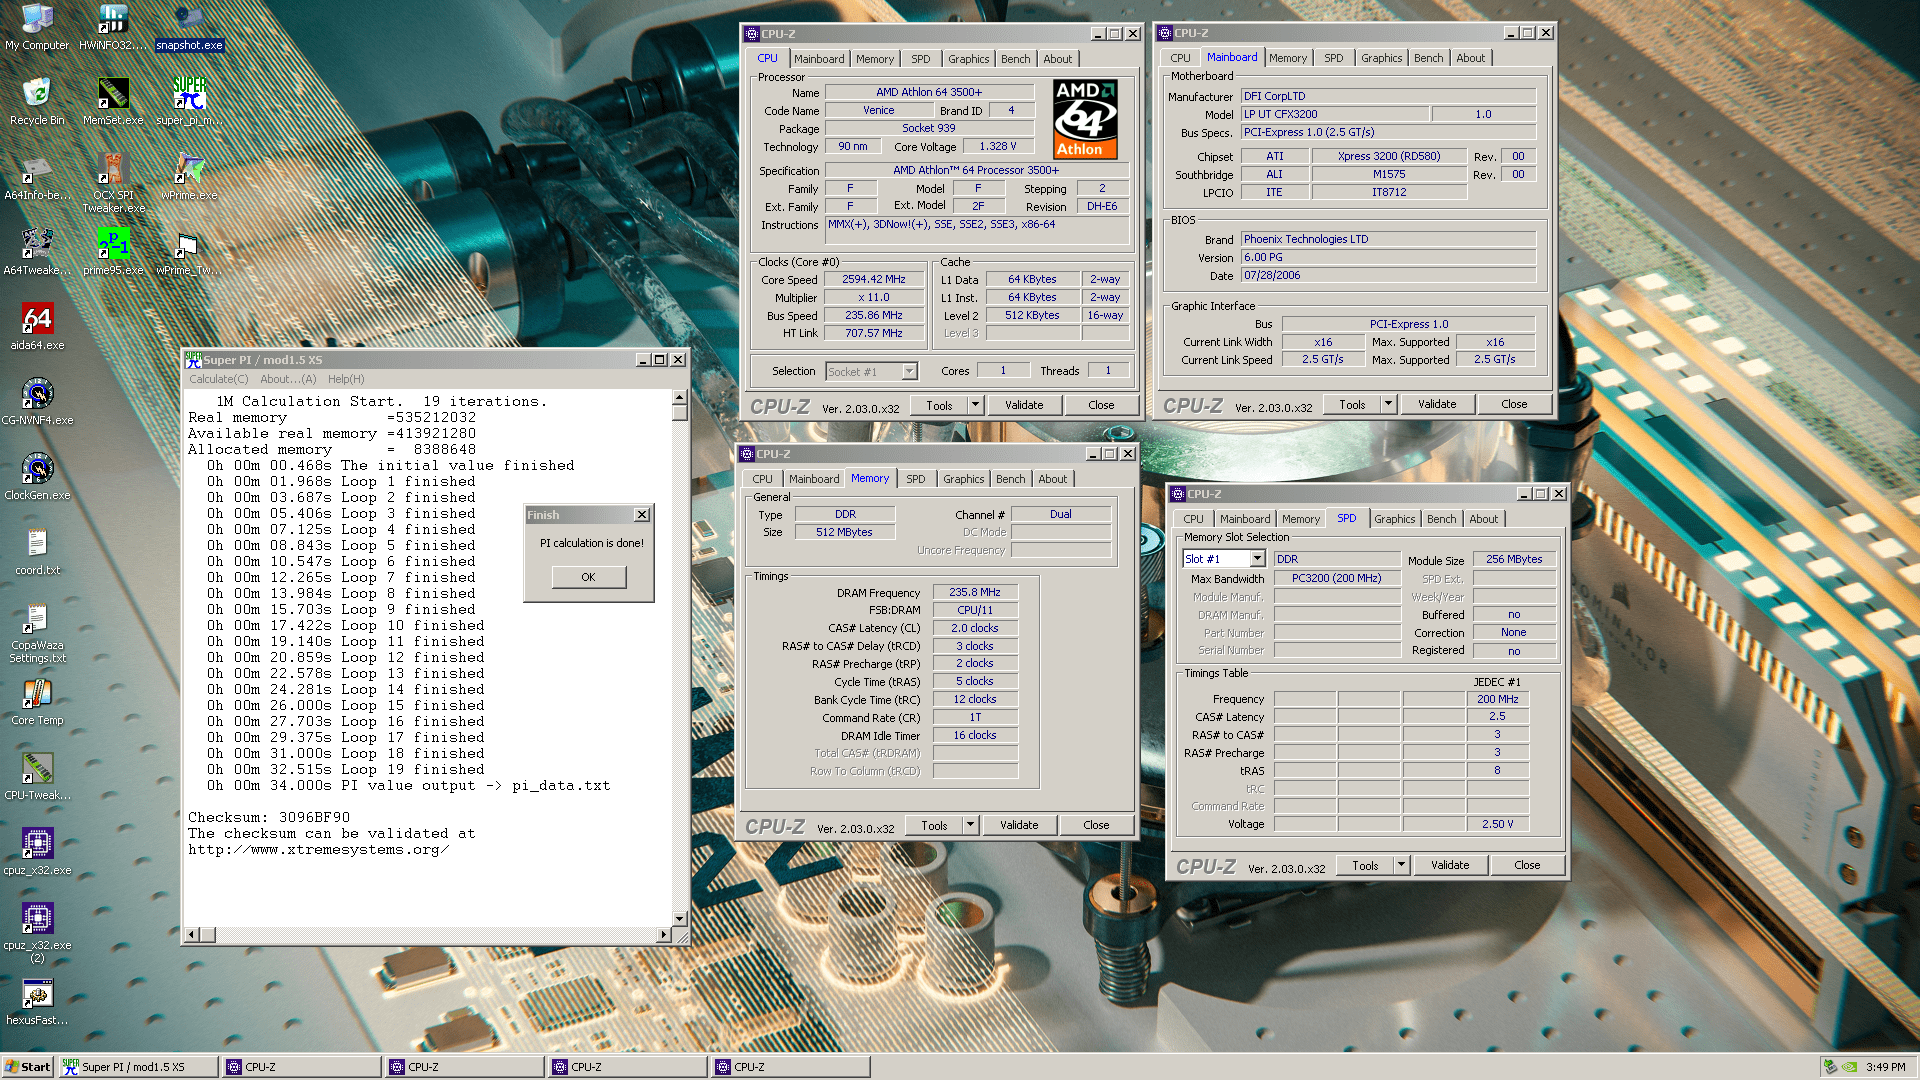Screen dimensions: 1920x1080
Task: Click the DRAM Frequency value 235.8 MHz
Action: (x=975, y=592)
